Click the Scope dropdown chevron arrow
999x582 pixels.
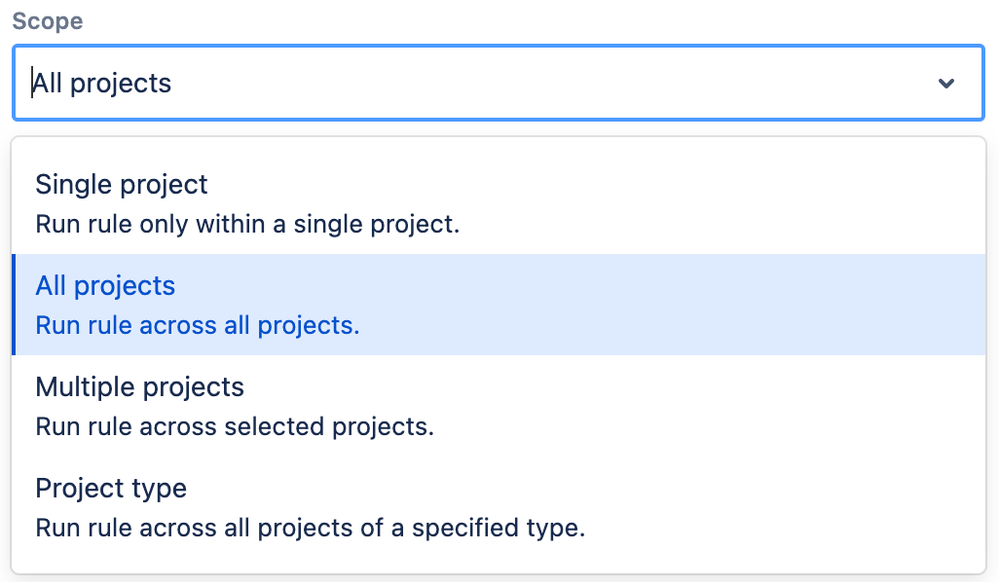(946, 83)
